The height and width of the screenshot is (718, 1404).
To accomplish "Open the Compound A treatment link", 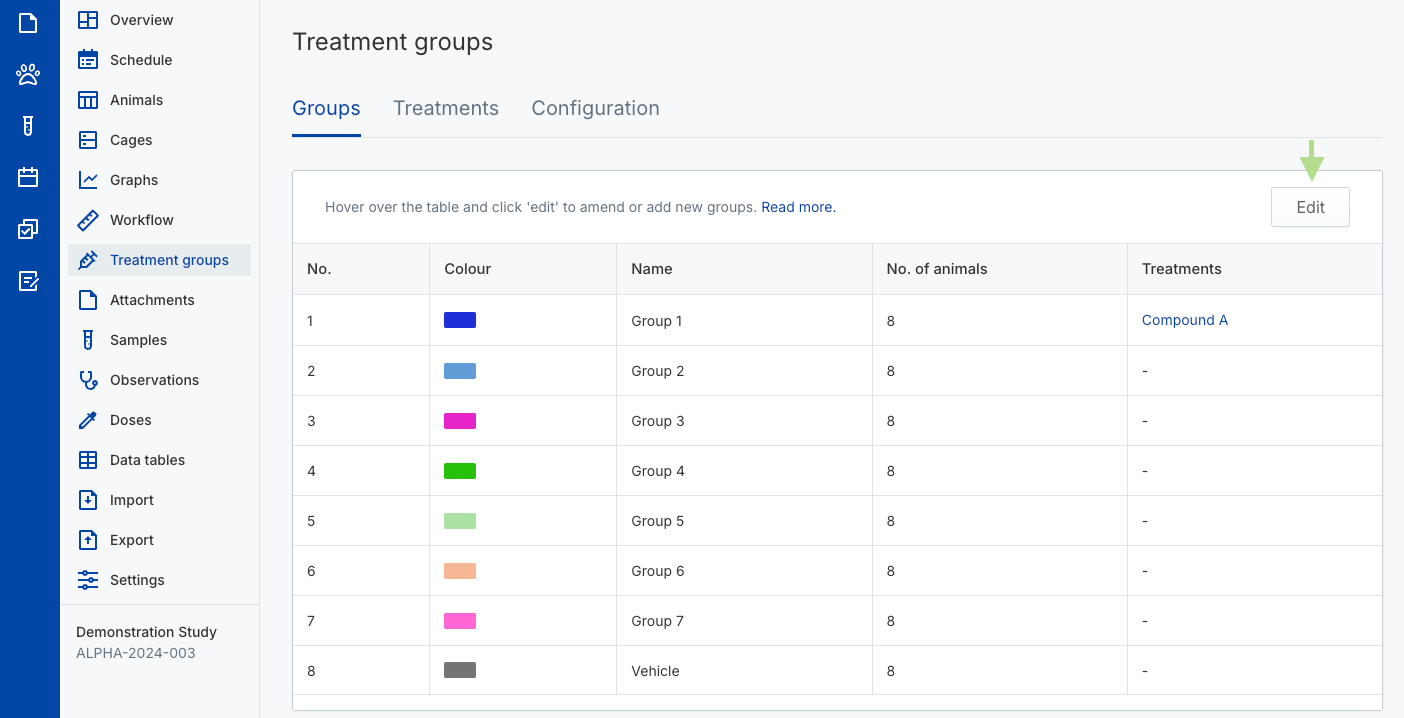I will pyautogui.click(x=1184, y=321).
